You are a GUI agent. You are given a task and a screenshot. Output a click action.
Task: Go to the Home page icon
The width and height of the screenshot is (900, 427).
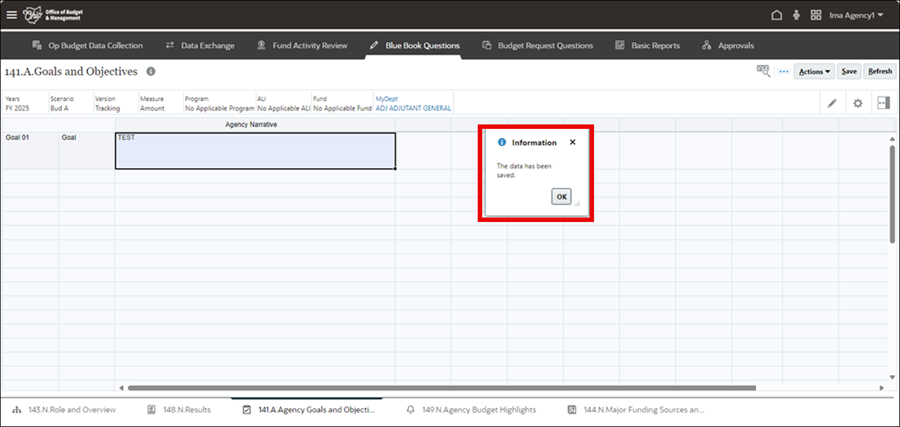(776, 15)
